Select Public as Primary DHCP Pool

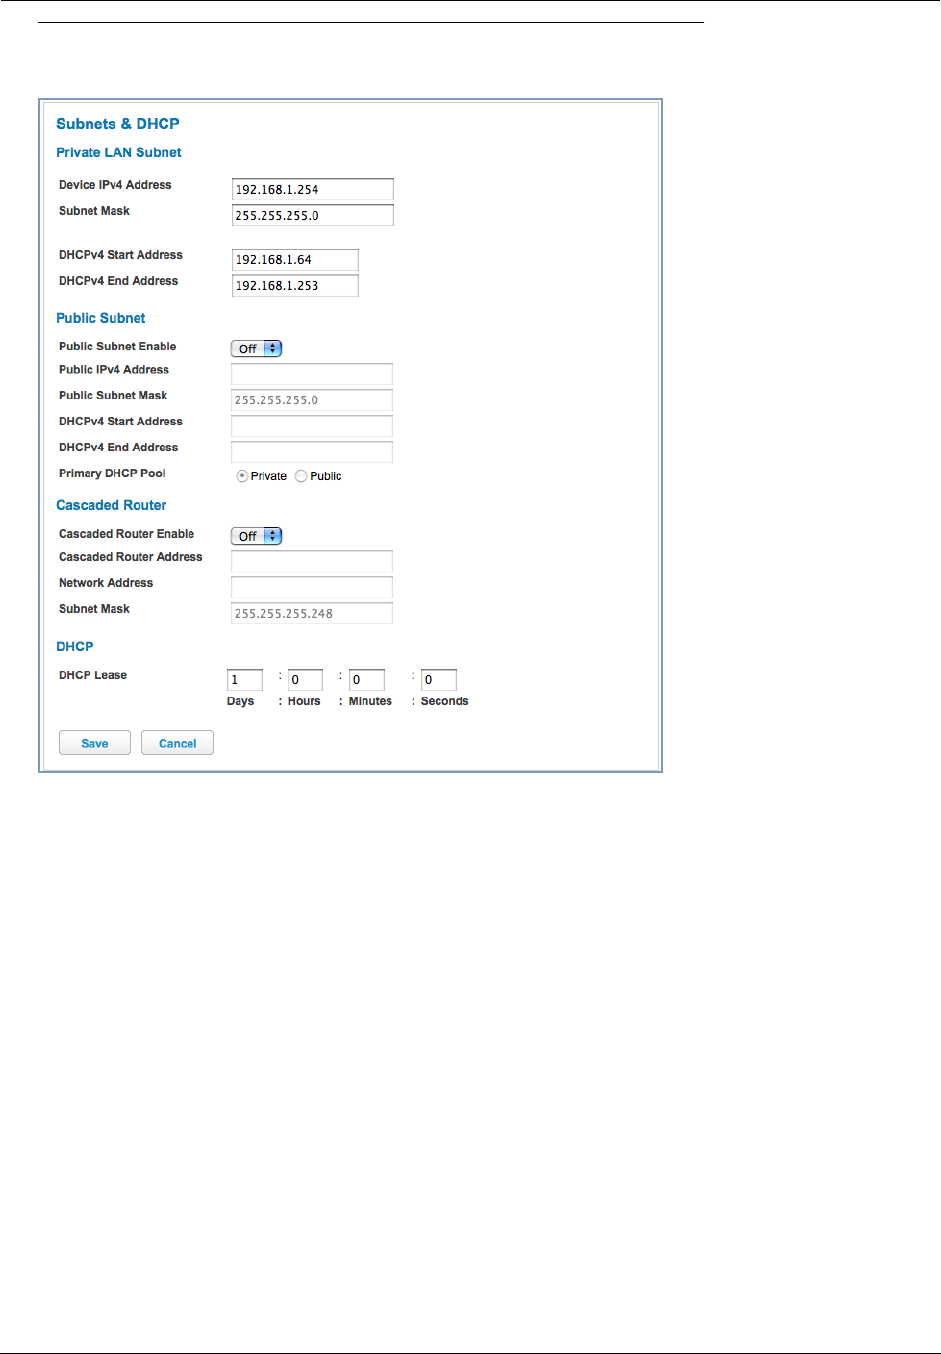(301, 476)
